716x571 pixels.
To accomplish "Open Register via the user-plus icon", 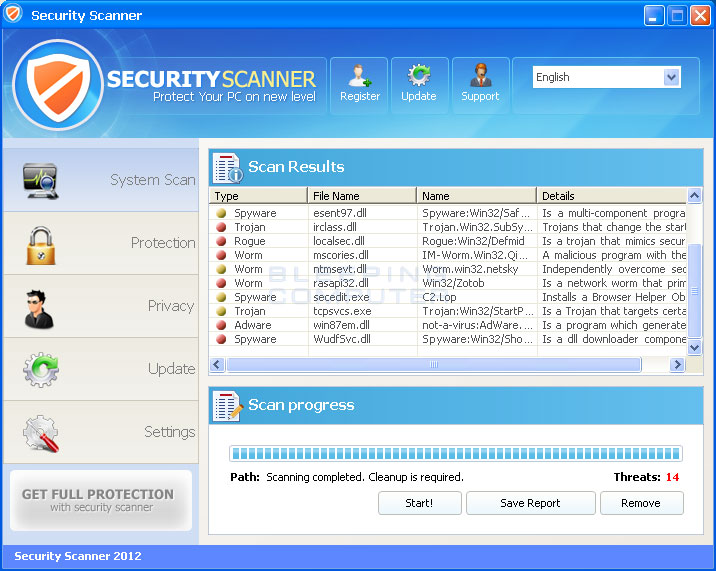I will click(359, 75).
